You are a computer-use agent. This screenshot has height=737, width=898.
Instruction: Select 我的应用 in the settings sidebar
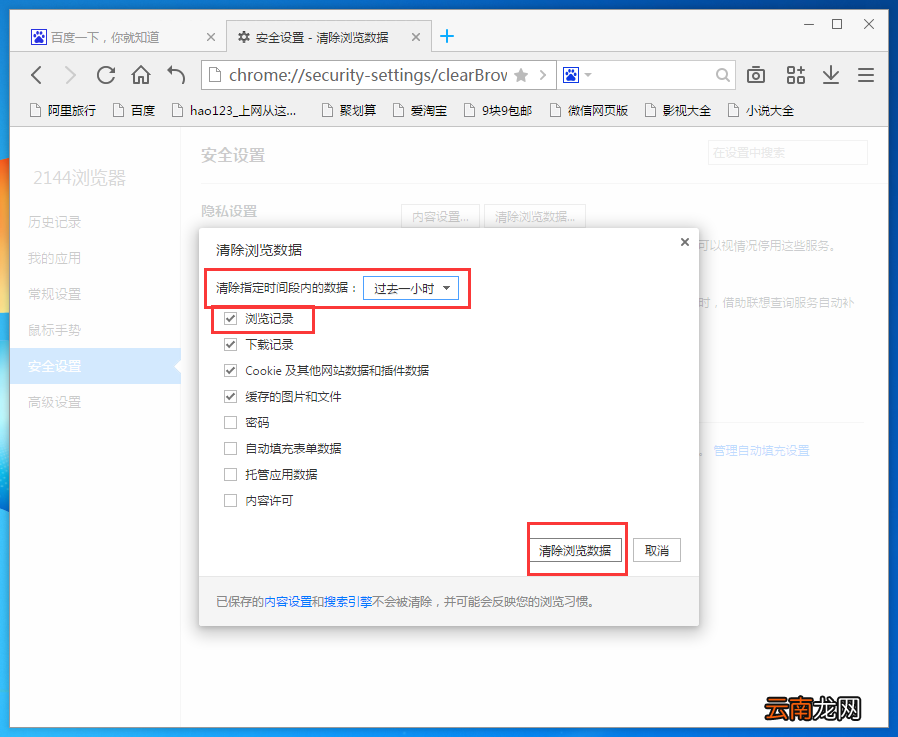tap(54, 258)
